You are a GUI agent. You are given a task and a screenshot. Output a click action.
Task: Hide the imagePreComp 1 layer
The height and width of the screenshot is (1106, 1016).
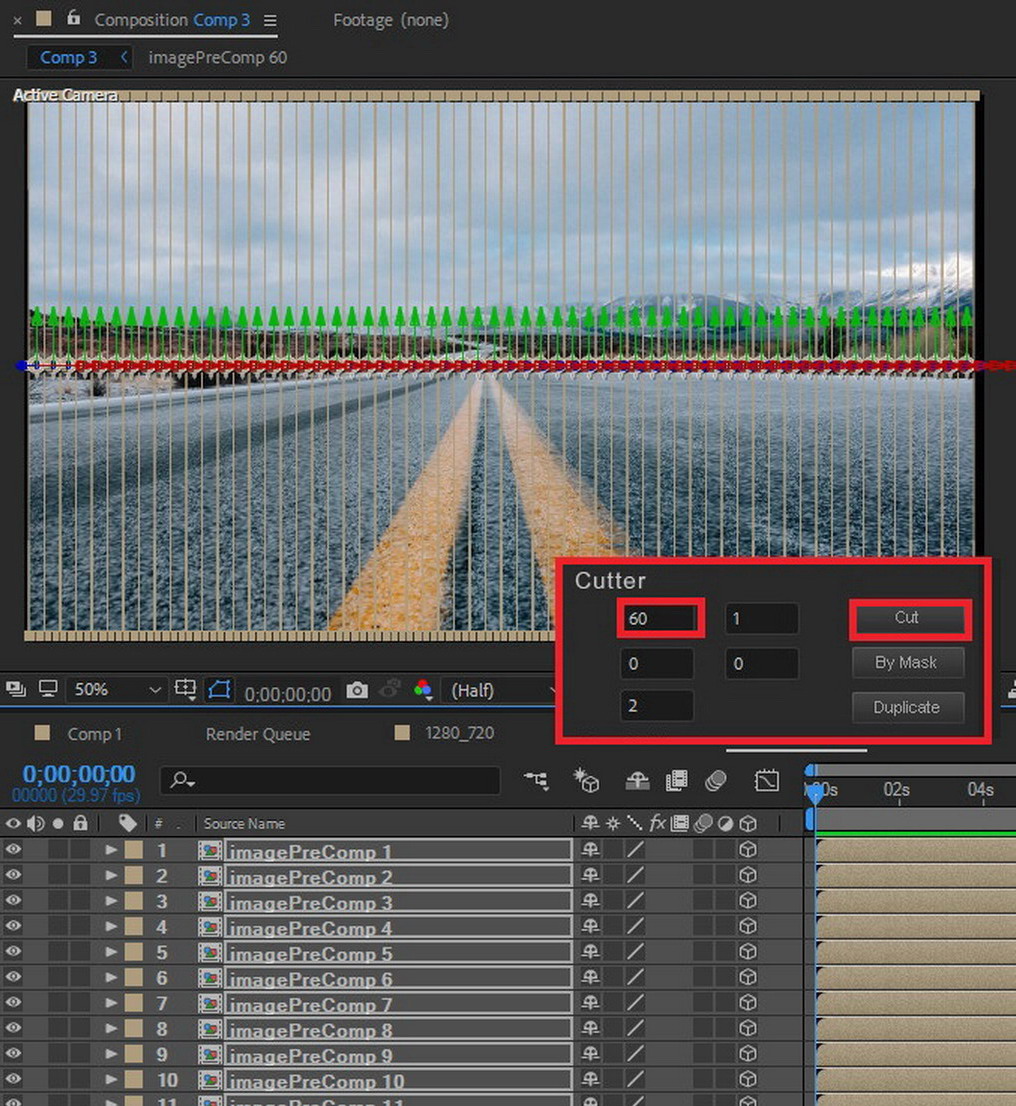pos(13,850)
